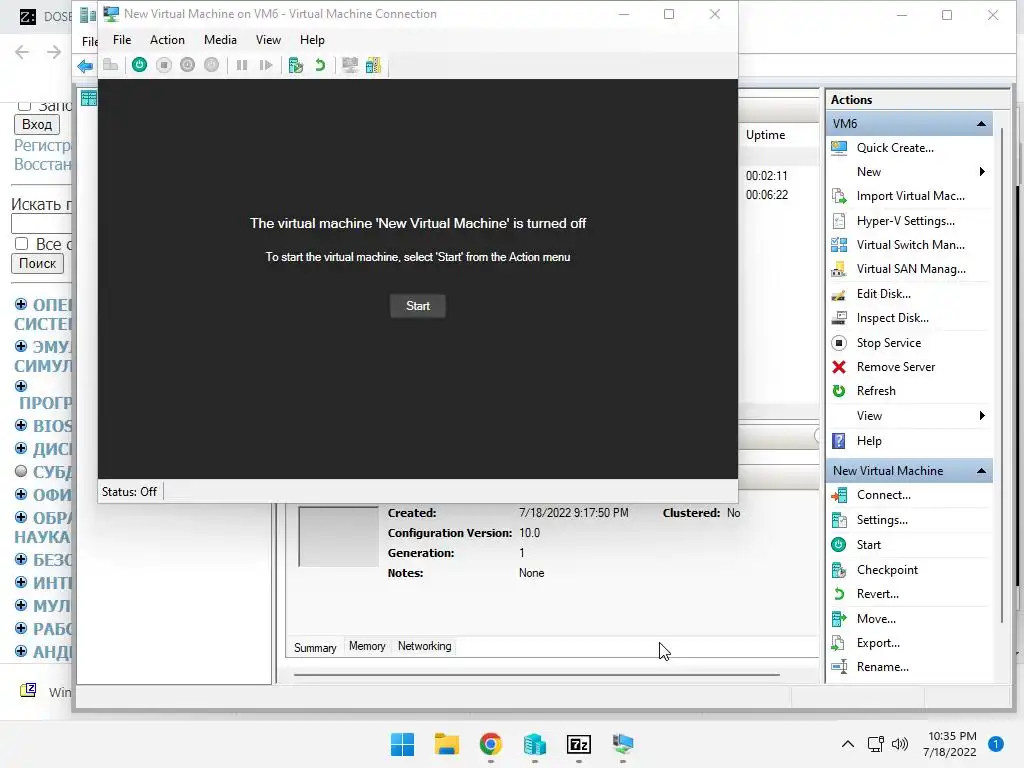Tick the 'Все' checkbox in browser page

coord(22,244)
